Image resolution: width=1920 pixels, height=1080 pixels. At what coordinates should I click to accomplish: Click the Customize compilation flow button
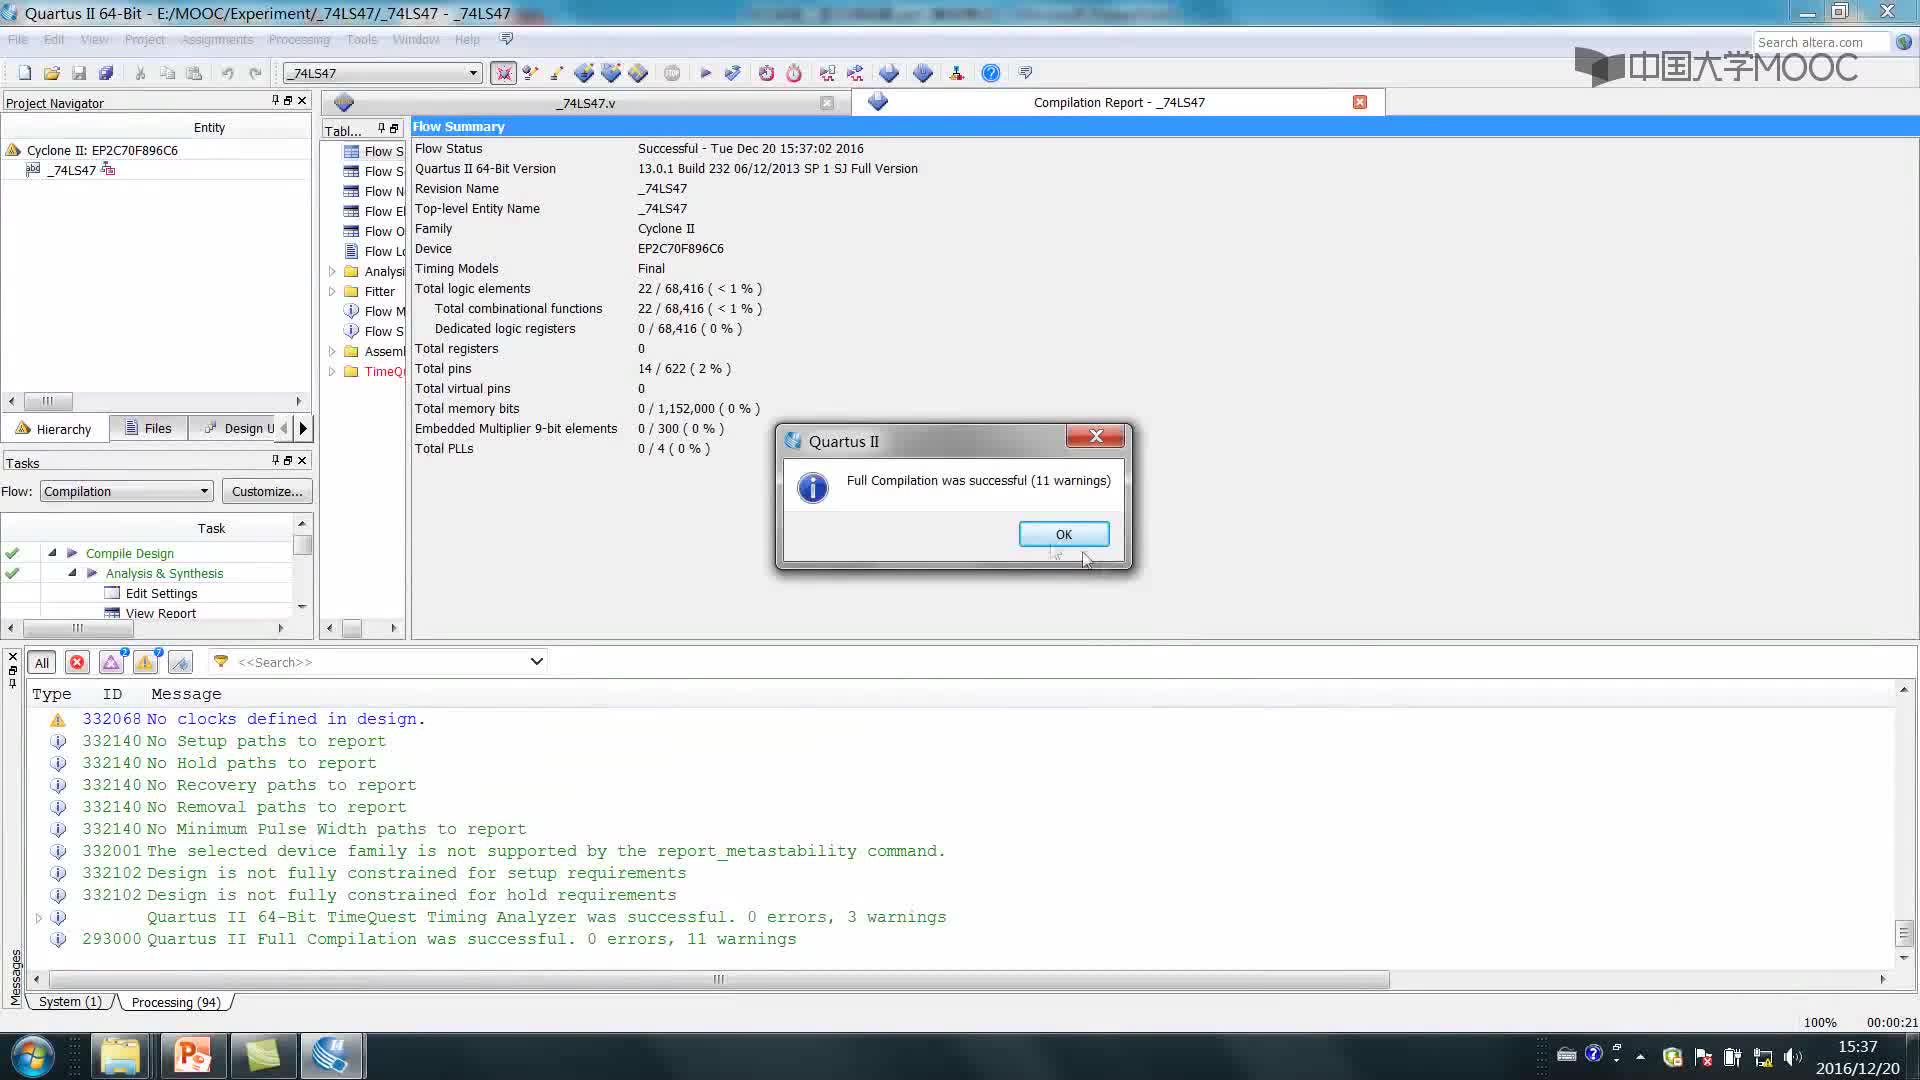(x=265, y=492)
